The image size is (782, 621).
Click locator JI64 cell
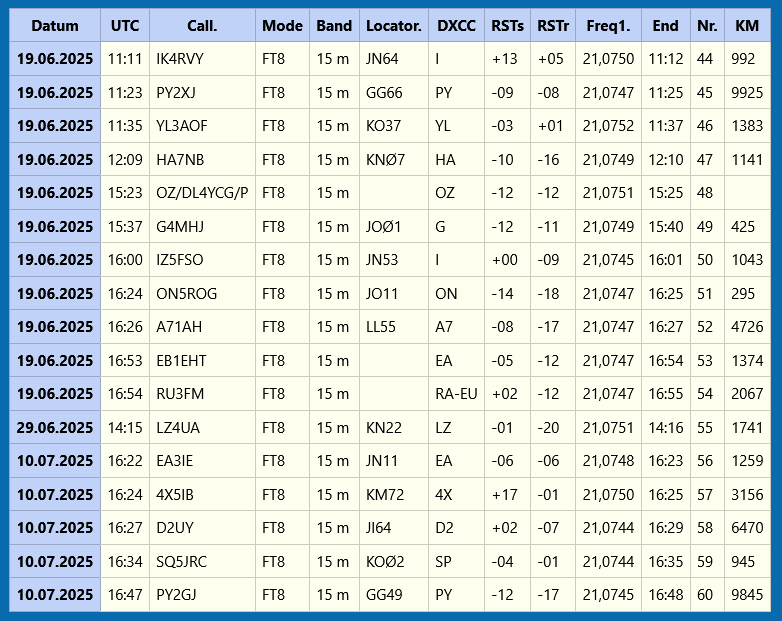coord(393,528)
